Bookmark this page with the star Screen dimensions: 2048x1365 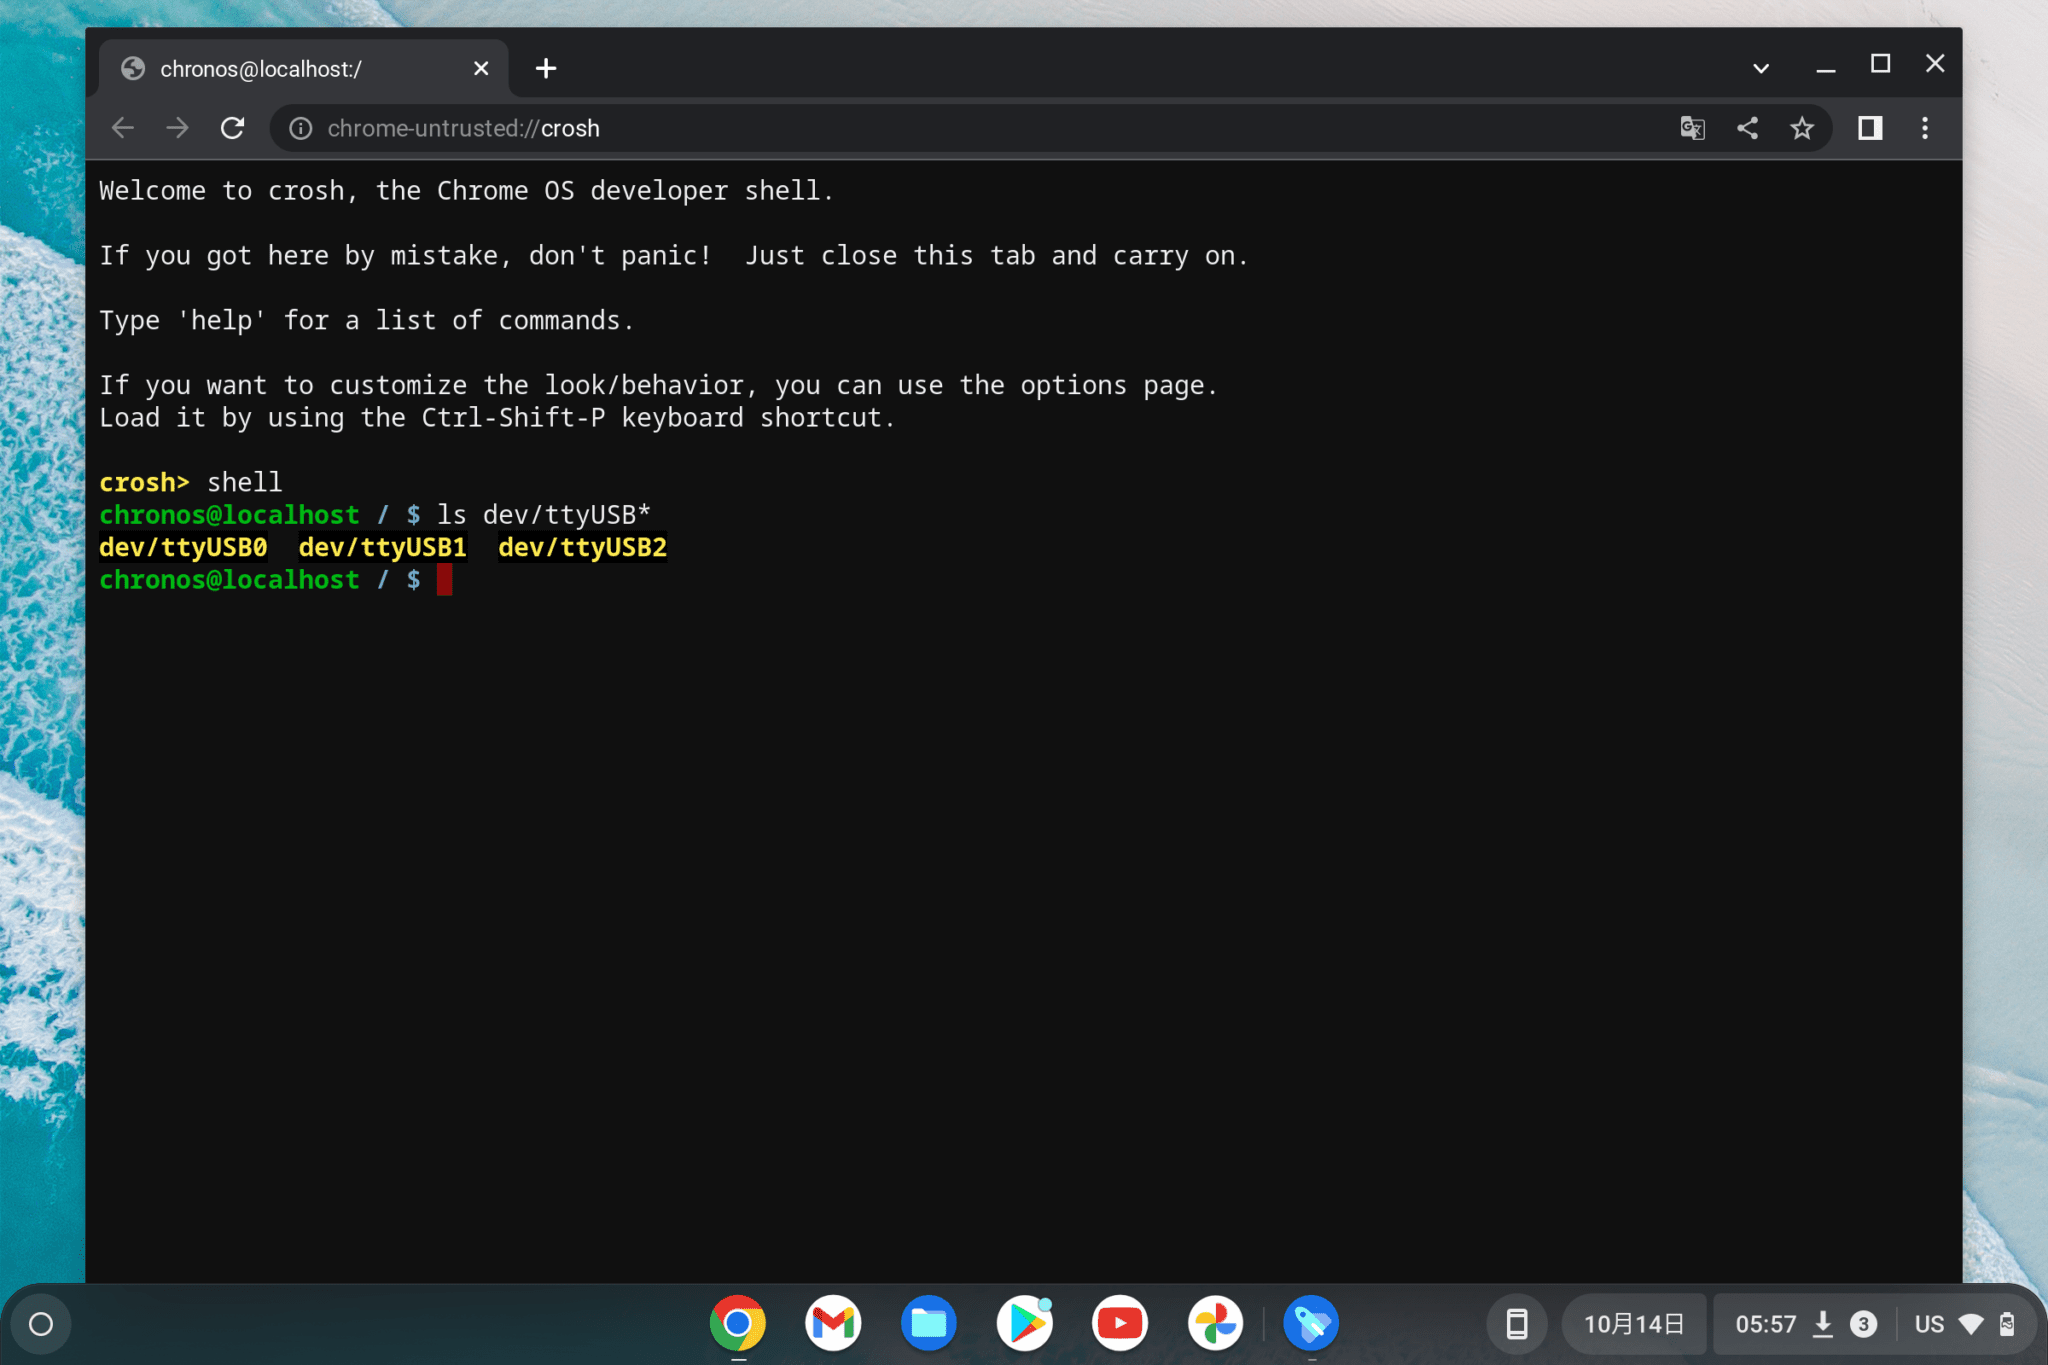pos(1803,128)
